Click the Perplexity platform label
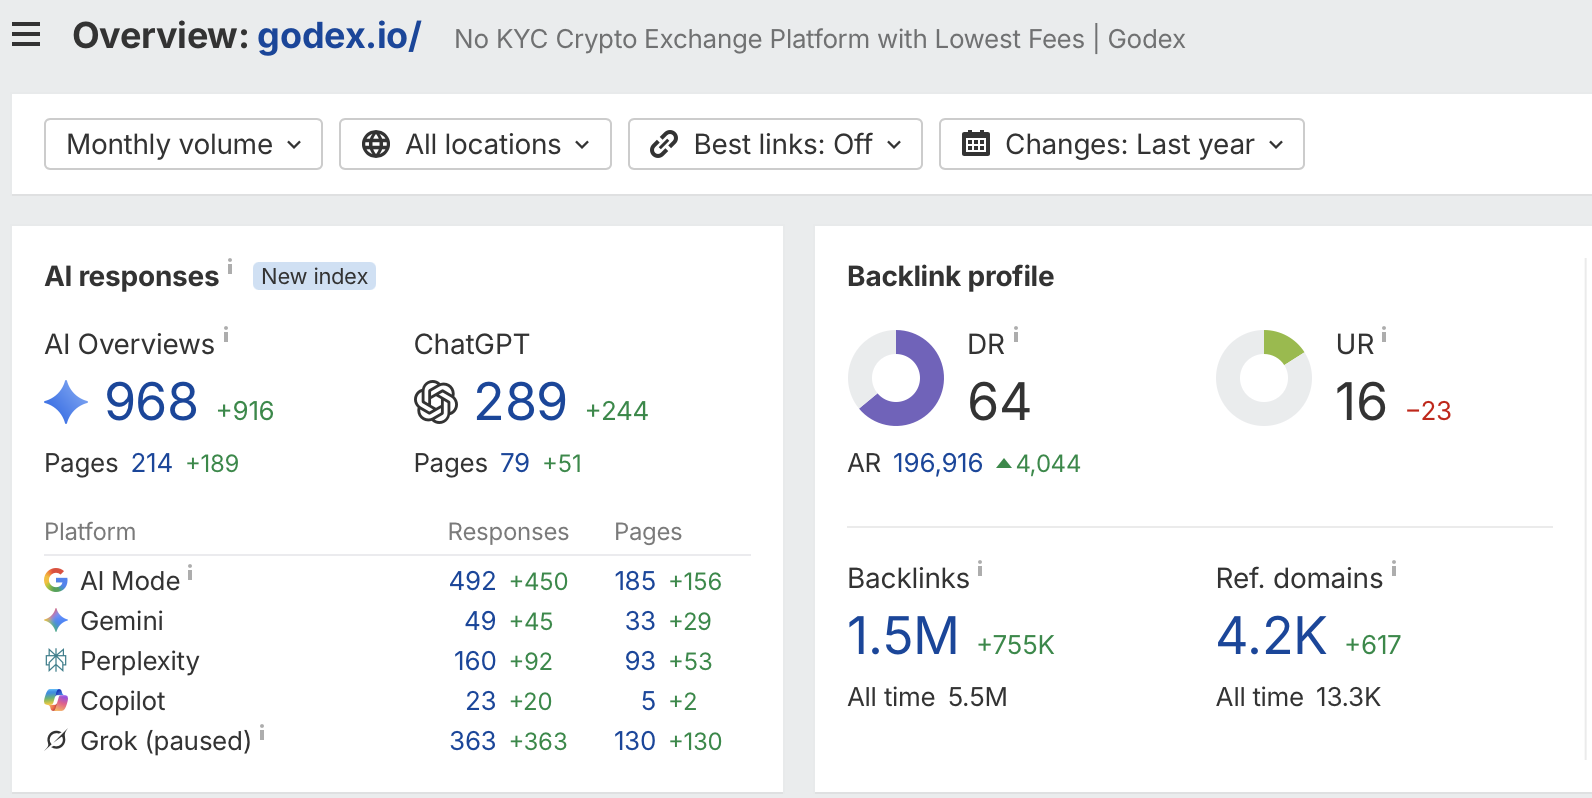Image resolution: width=1592 pixels, height=798 pixels. coord(140,661)
